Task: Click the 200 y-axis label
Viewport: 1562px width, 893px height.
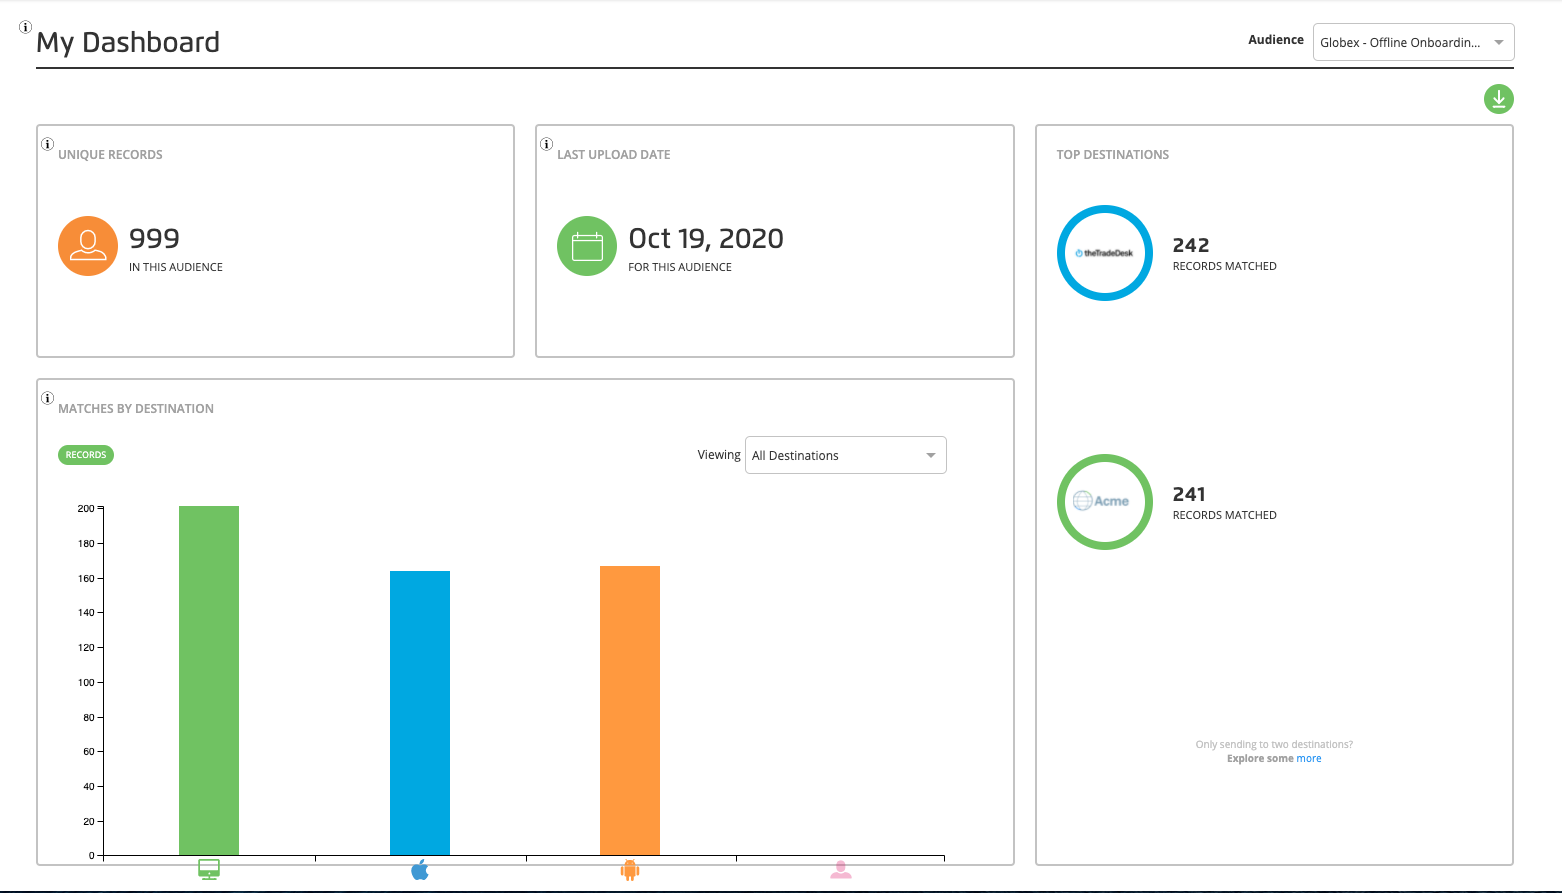Action: point(86,509)
